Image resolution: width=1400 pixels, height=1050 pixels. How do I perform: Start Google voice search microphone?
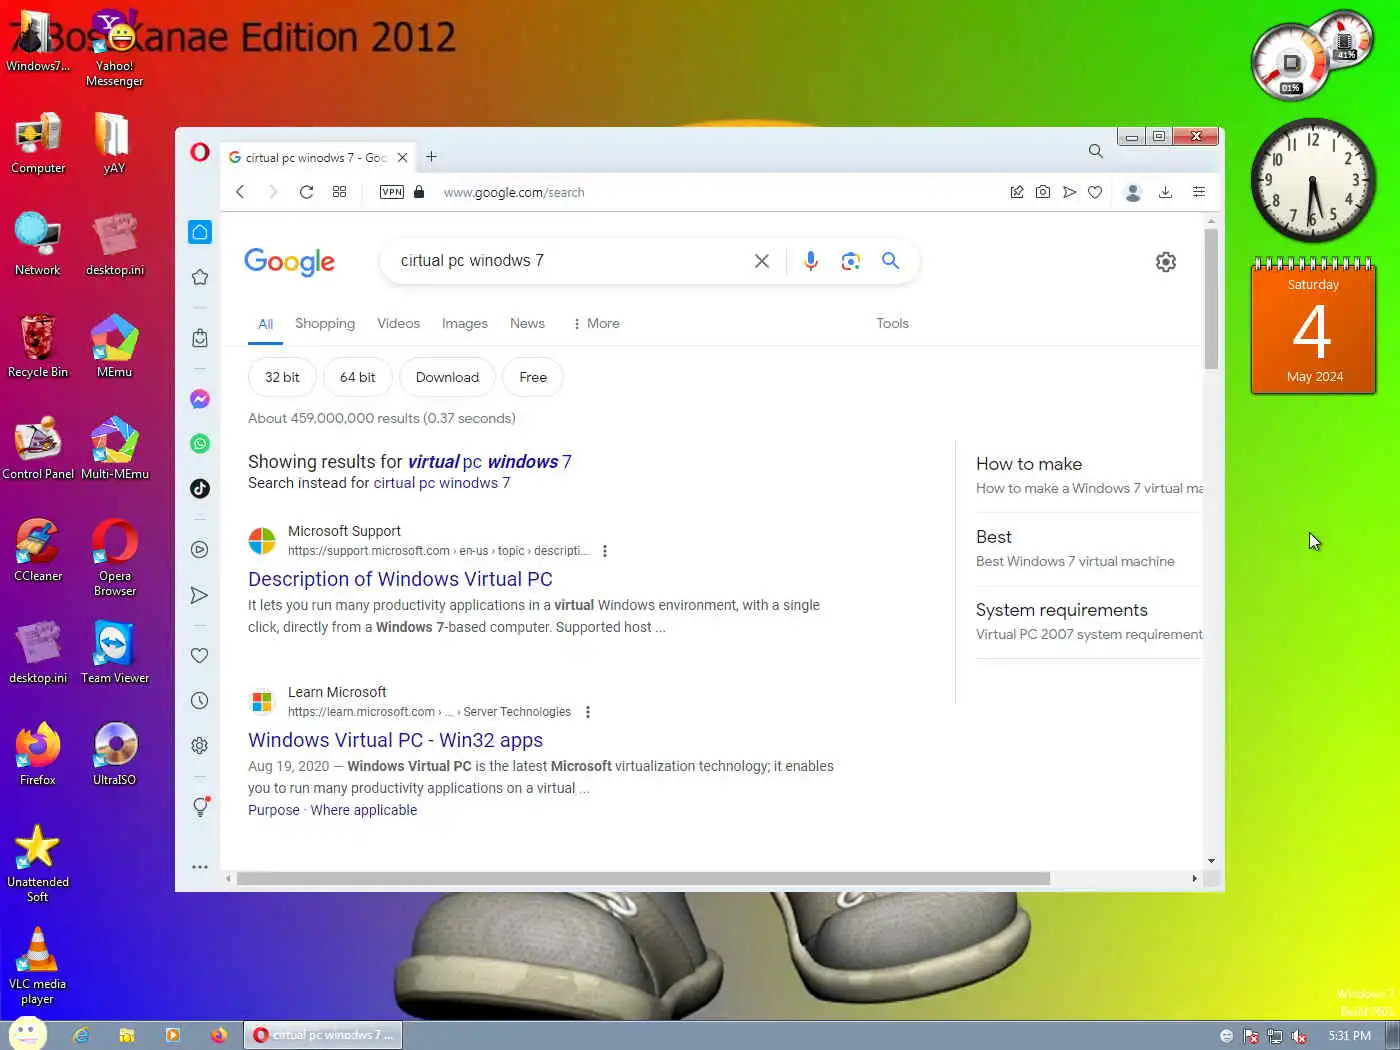(811, 261)
